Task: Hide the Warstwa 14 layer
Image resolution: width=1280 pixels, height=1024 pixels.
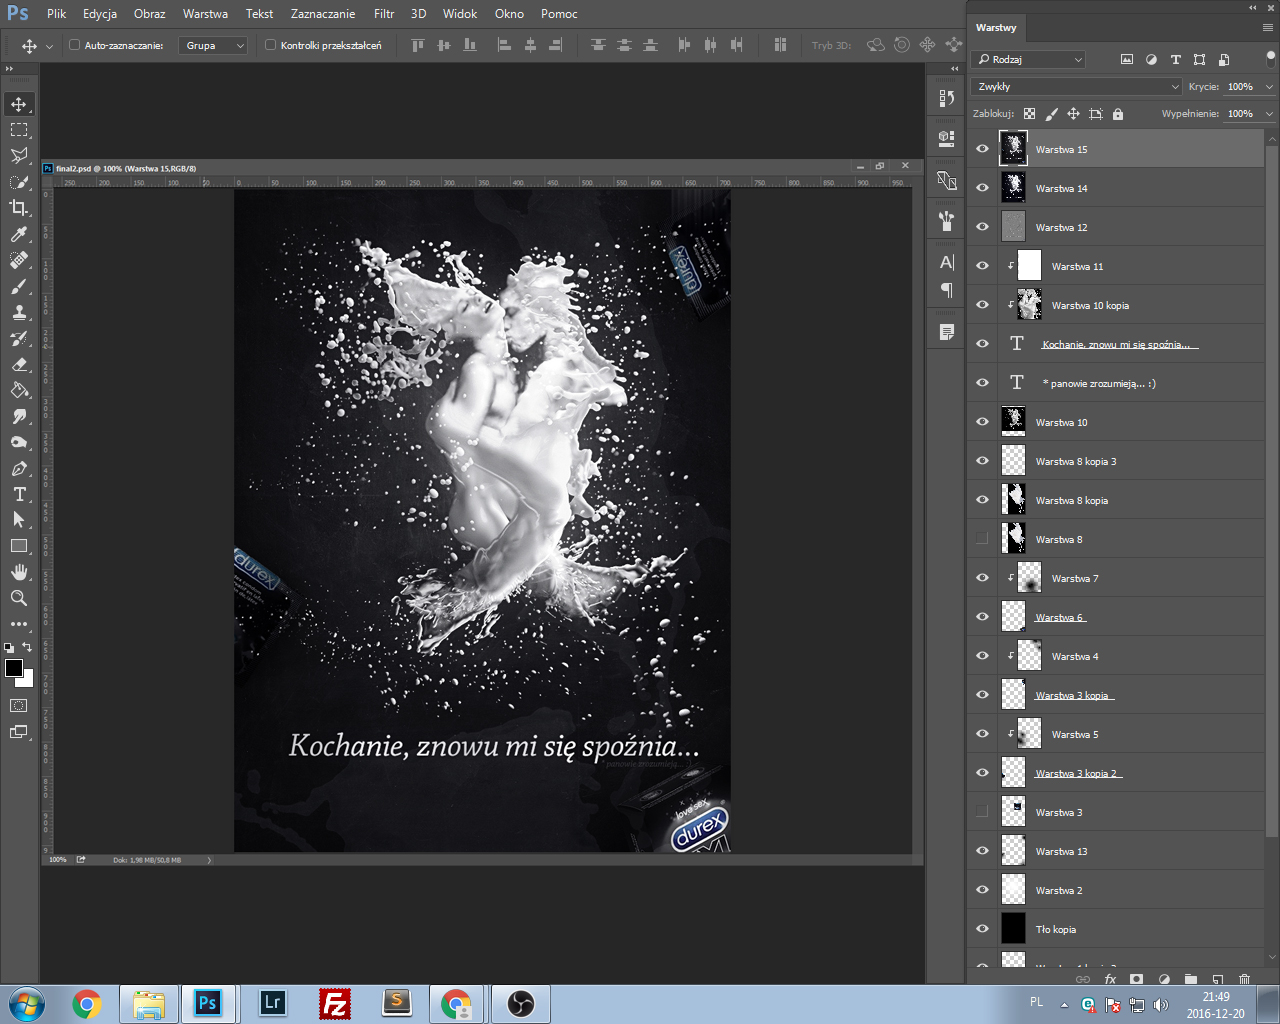Action: click(982, 188)
